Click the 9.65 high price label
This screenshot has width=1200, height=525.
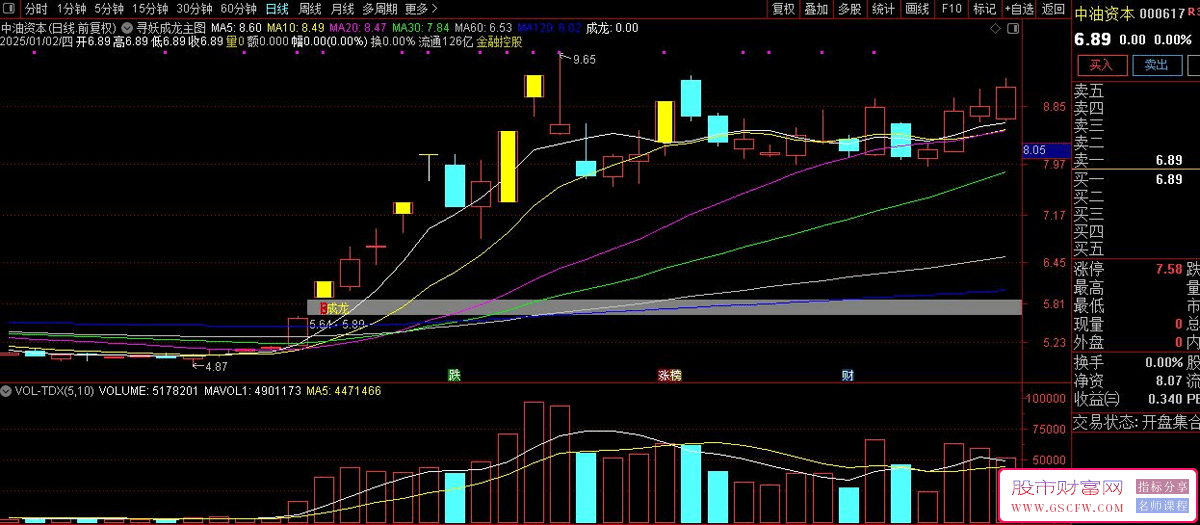pos(584,60)
